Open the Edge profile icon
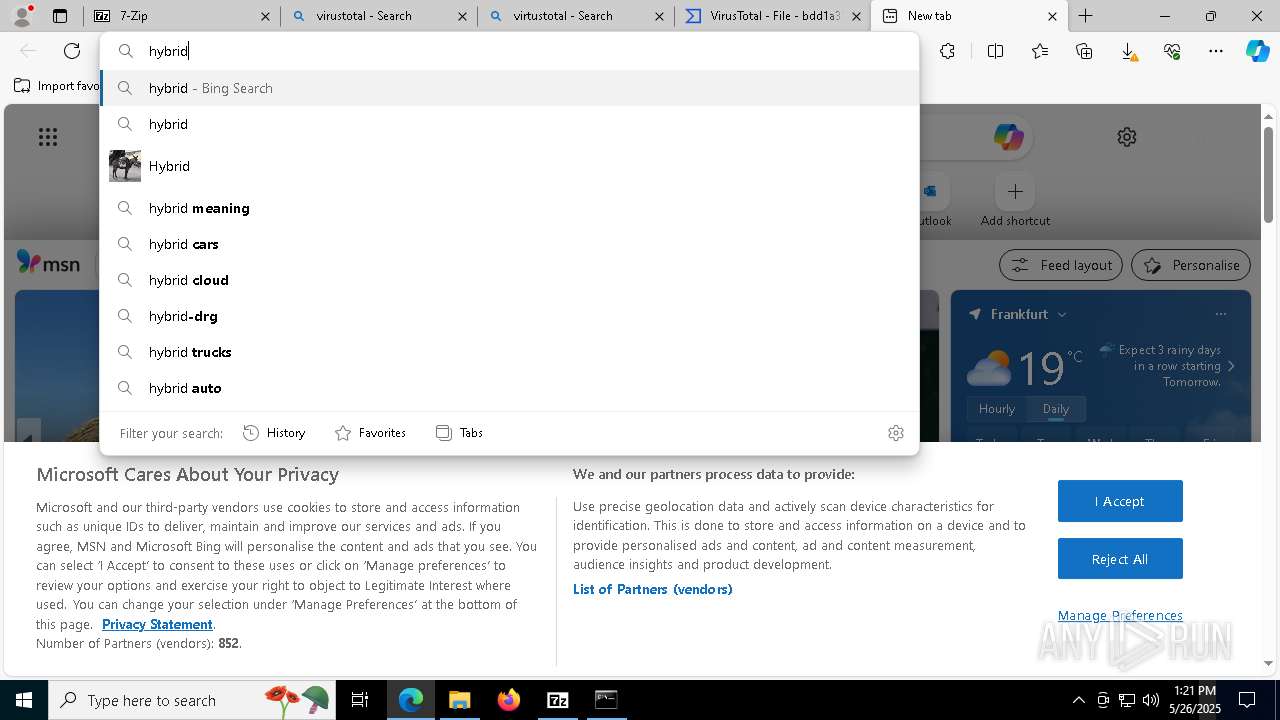The image size is (1280, 720). [x=22, y=16]
